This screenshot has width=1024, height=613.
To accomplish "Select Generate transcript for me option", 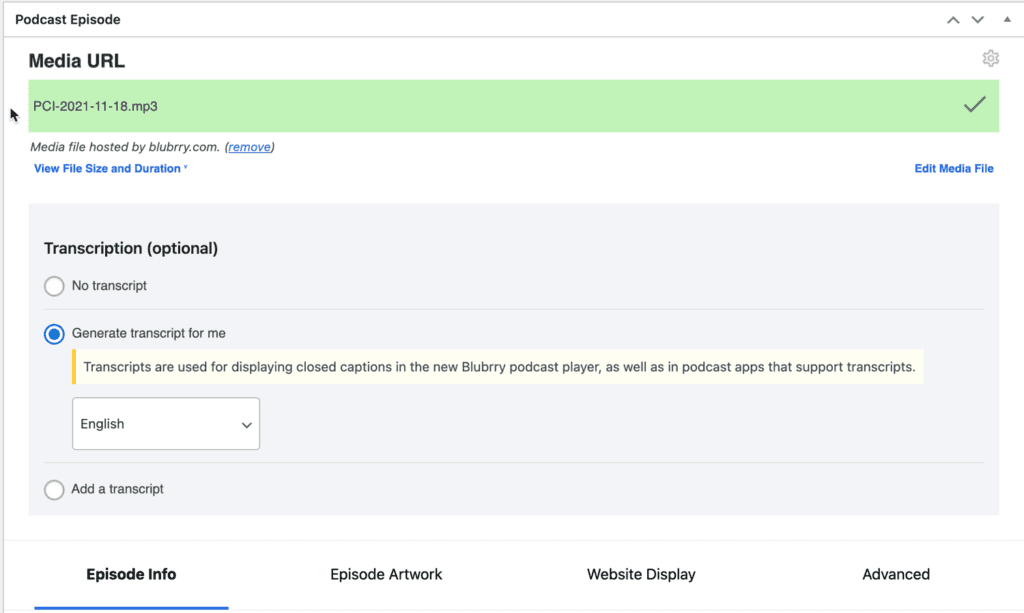I will [54, 334].
